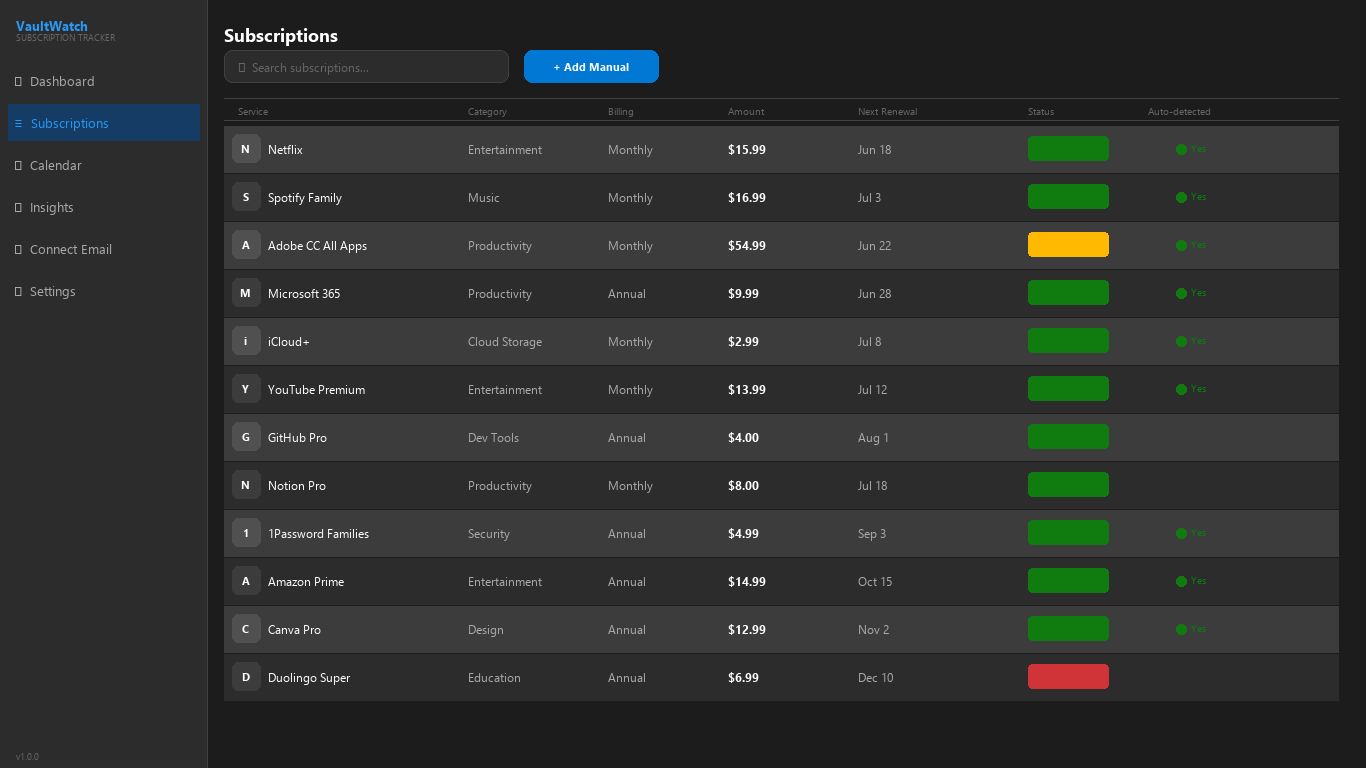Click the Auto-detected column header
This screenshot has width=1366, height=768.
pos(1179,112)
